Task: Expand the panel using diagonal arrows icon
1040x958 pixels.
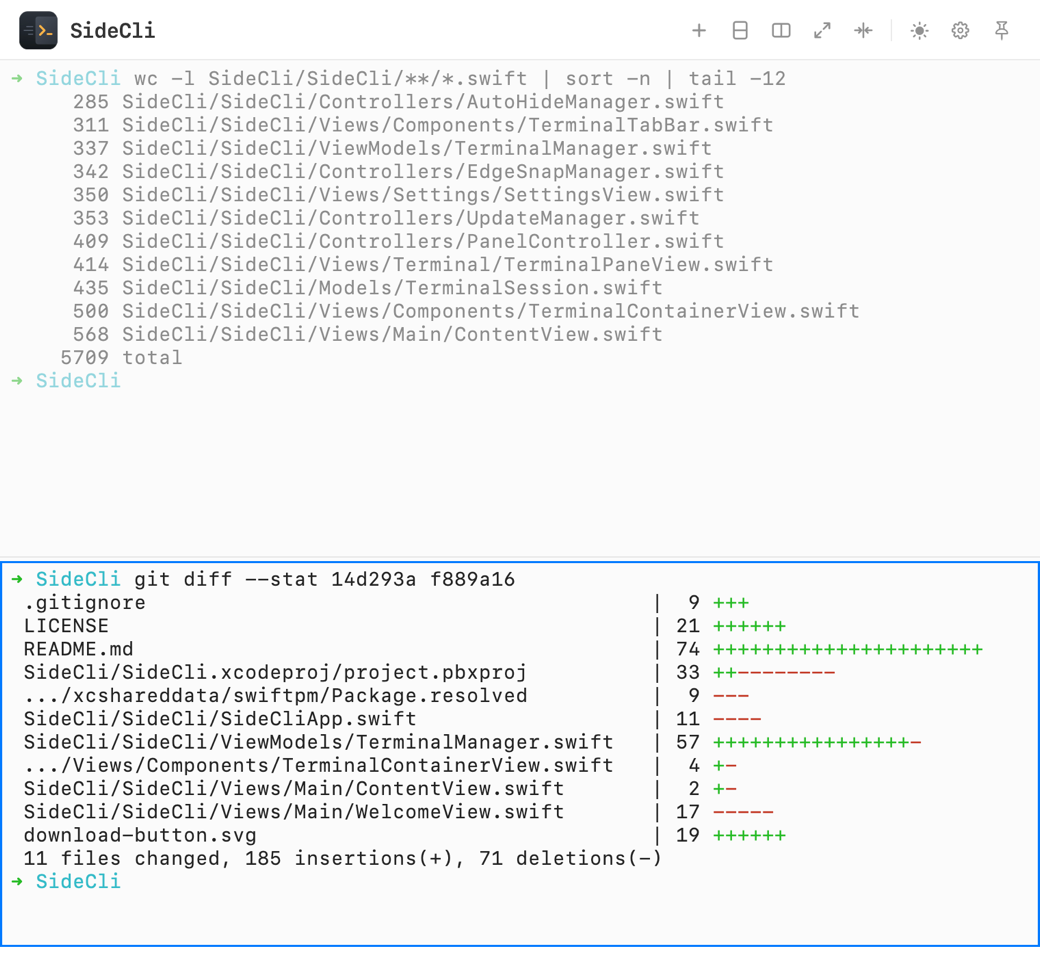Action: (822, 31)
